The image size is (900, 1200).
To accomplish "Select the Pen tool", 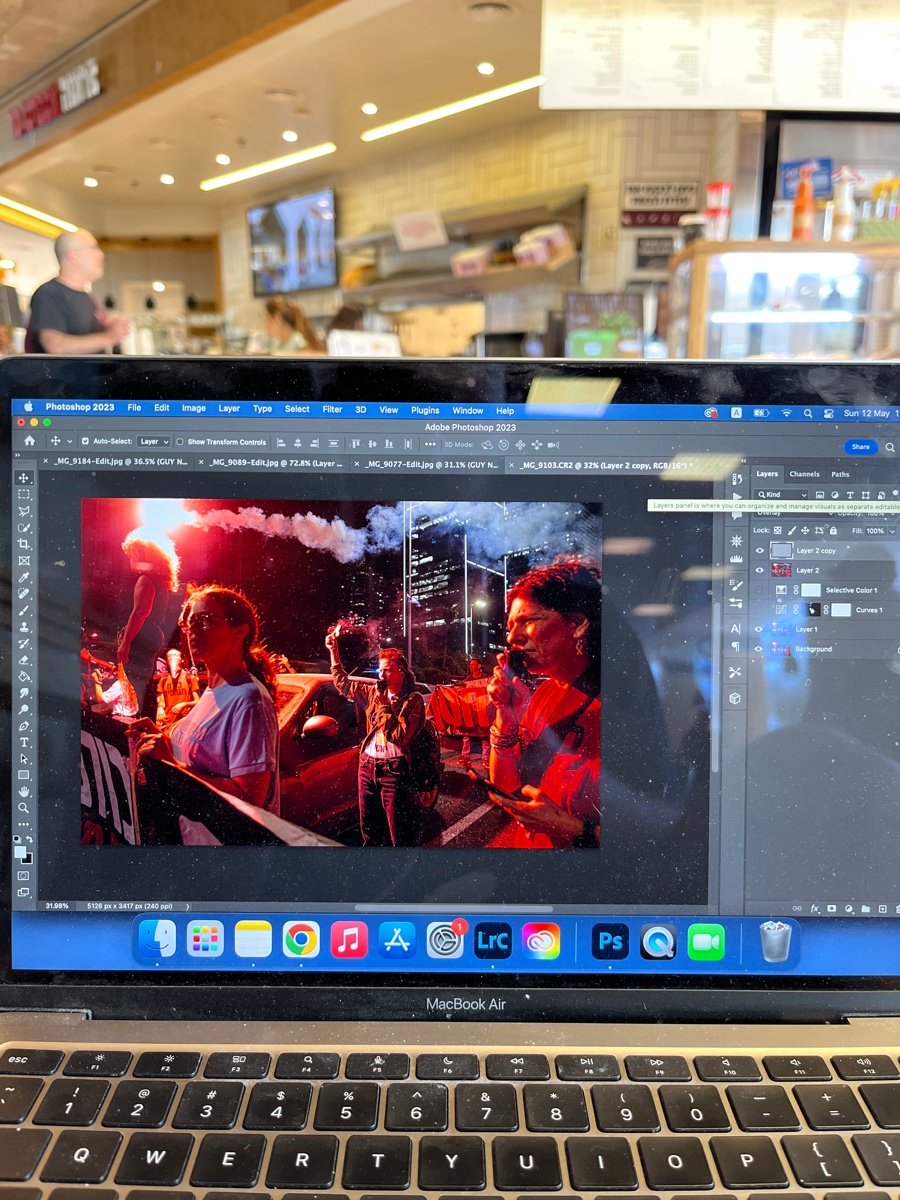I will pyautogui.click(x=24, y=726).
